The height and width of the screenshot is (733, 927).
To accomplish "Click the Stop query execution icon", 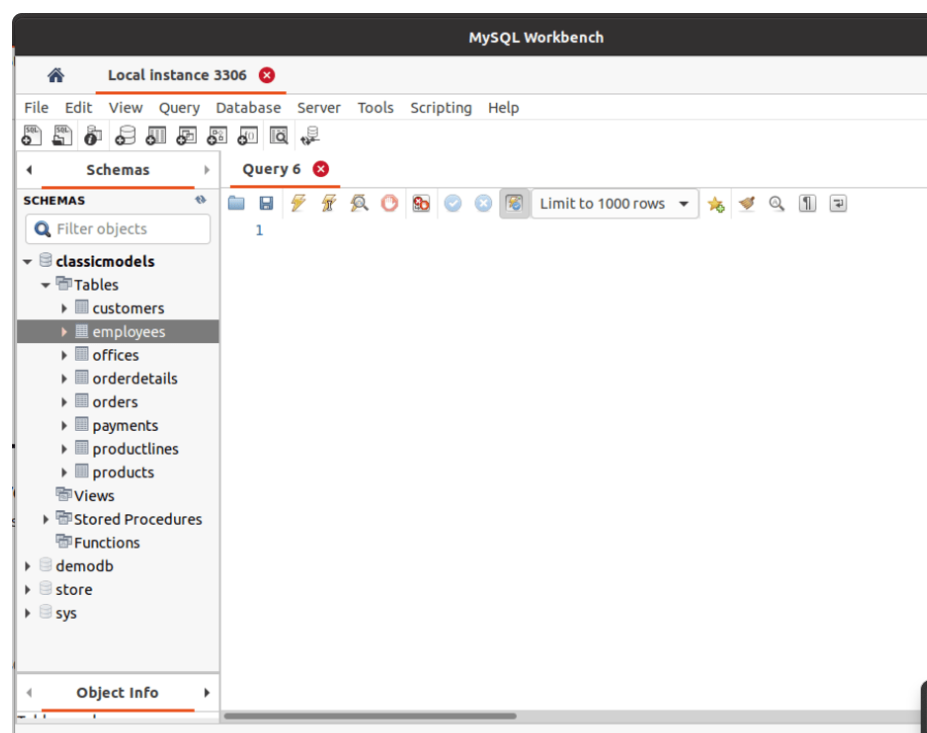I will point(388,203).
